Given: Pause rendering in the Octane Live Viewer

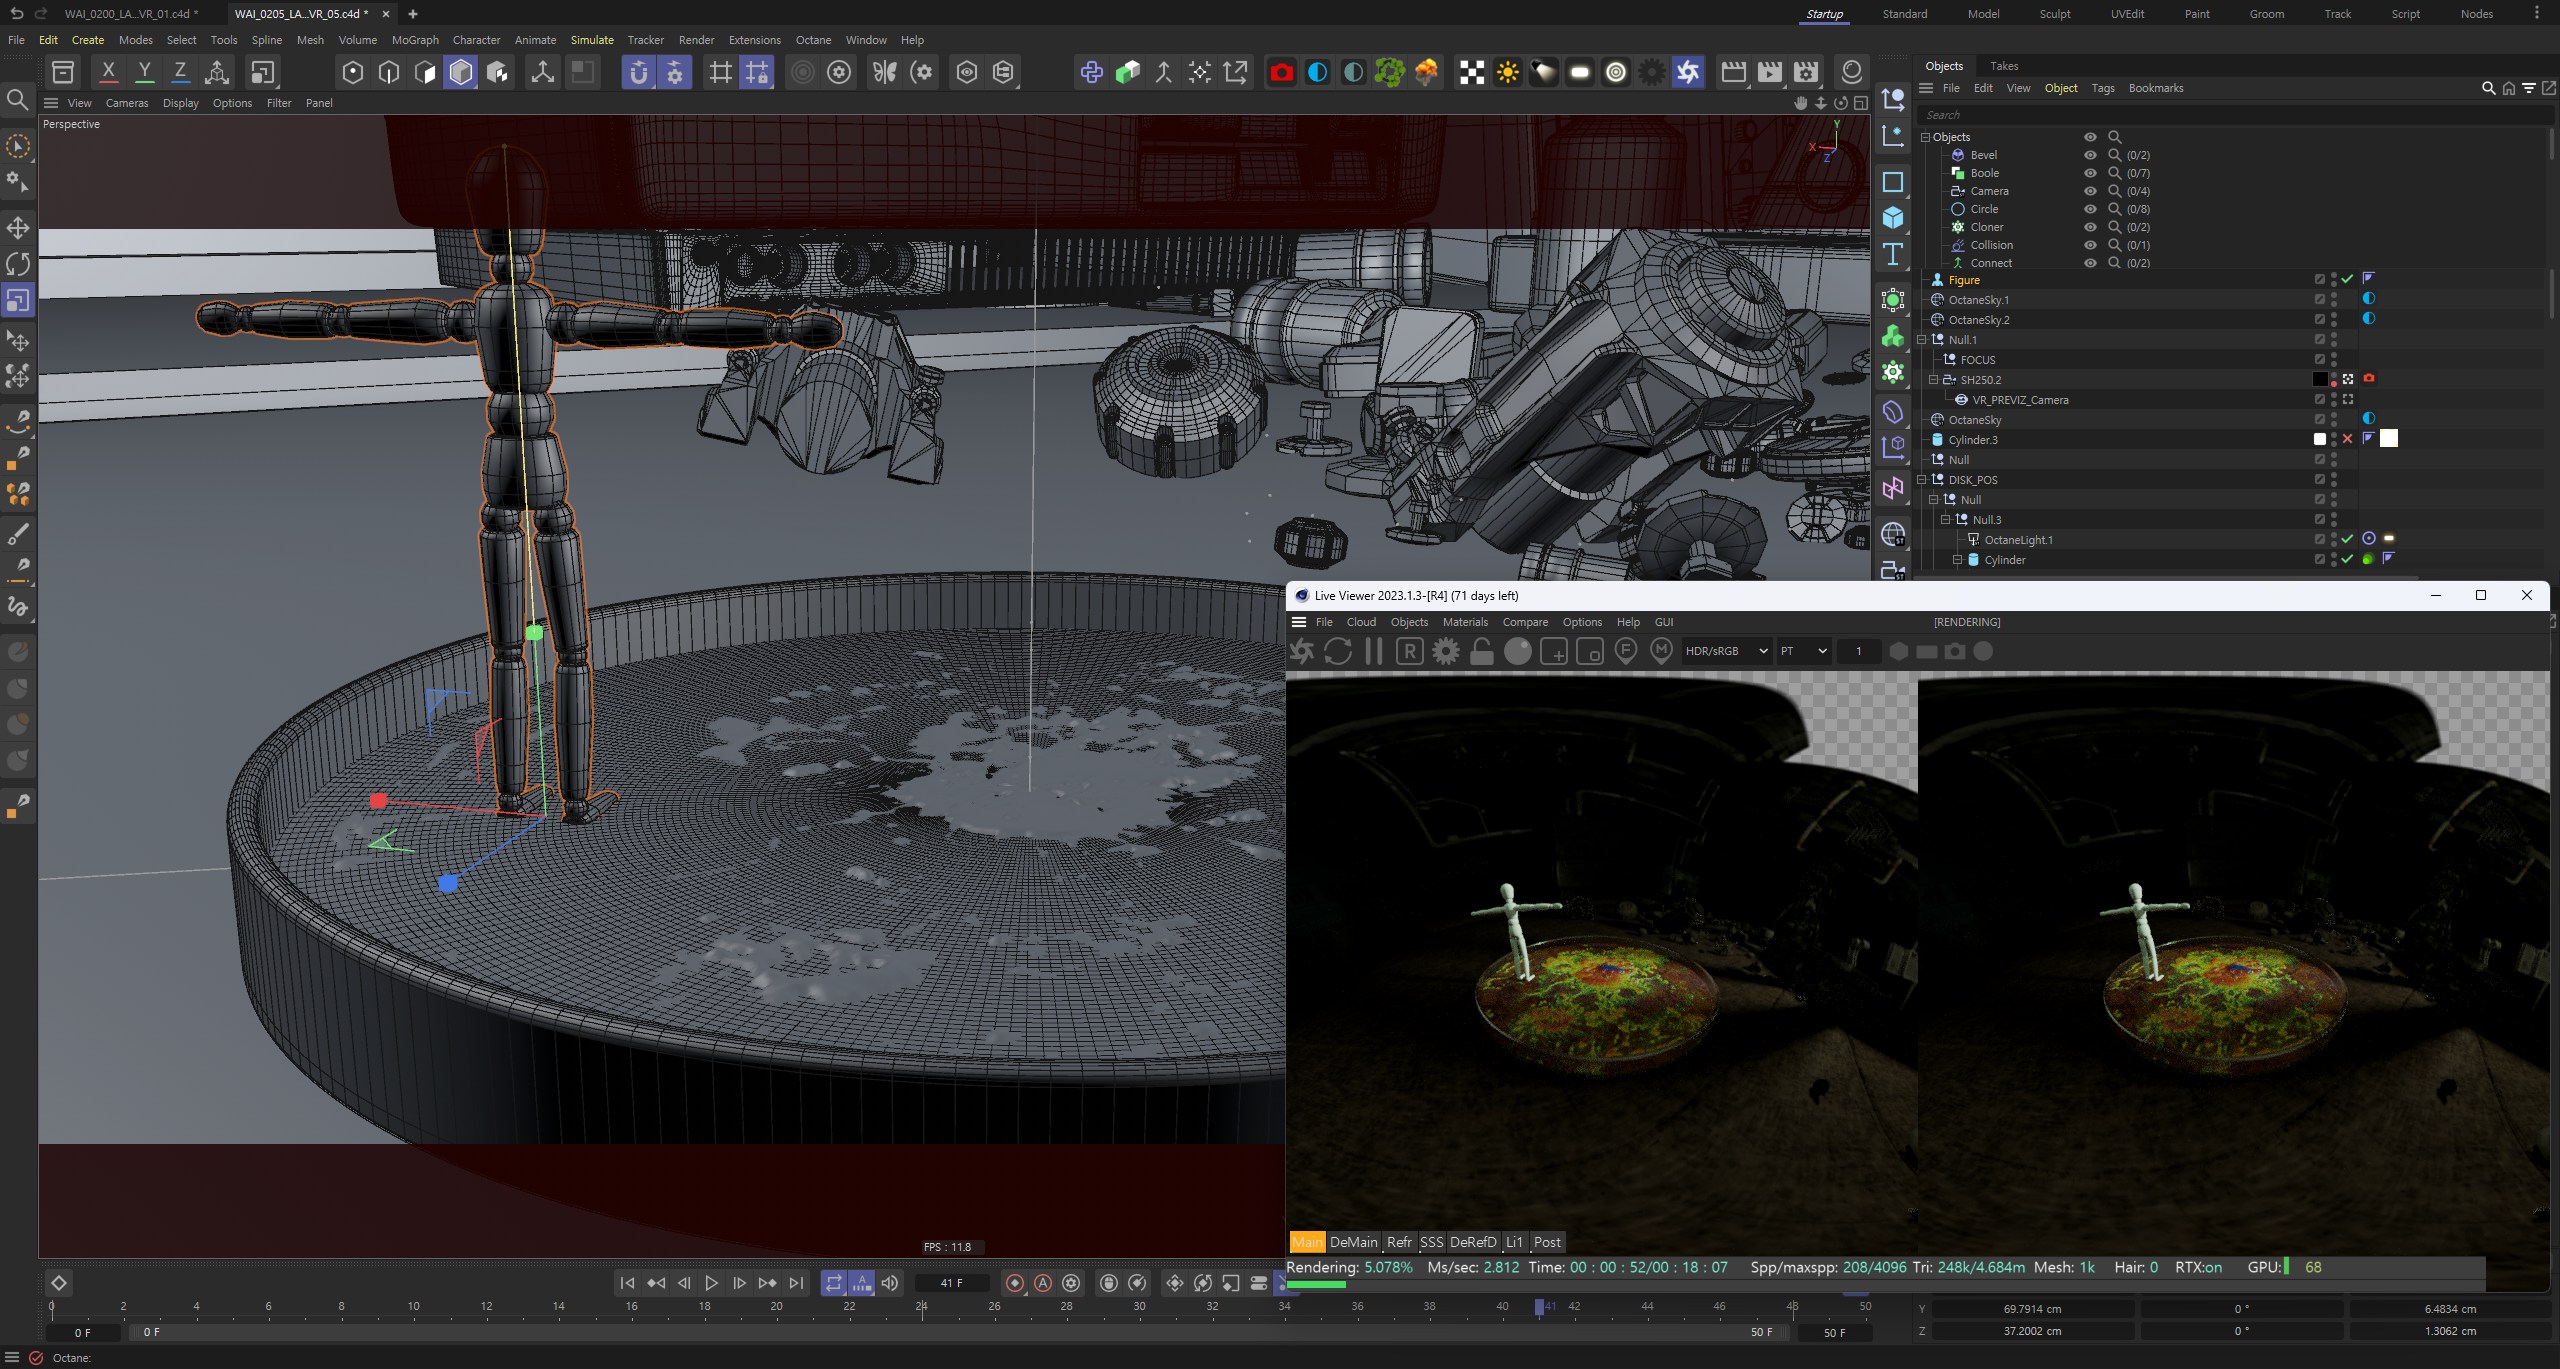Looking at the screenshot, I should pyautogui.click(x=1373, y=651).
